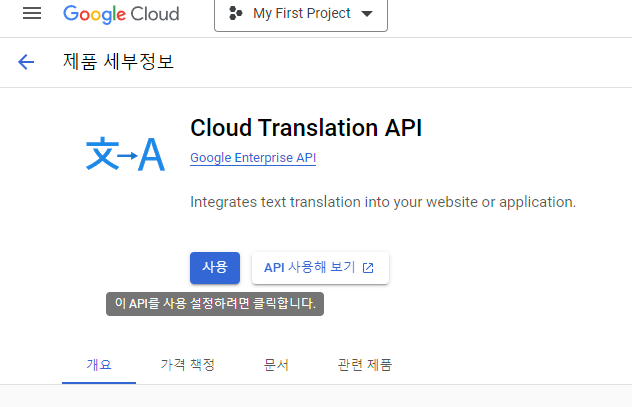Click the Integrates text translation description

pos(383,202)
